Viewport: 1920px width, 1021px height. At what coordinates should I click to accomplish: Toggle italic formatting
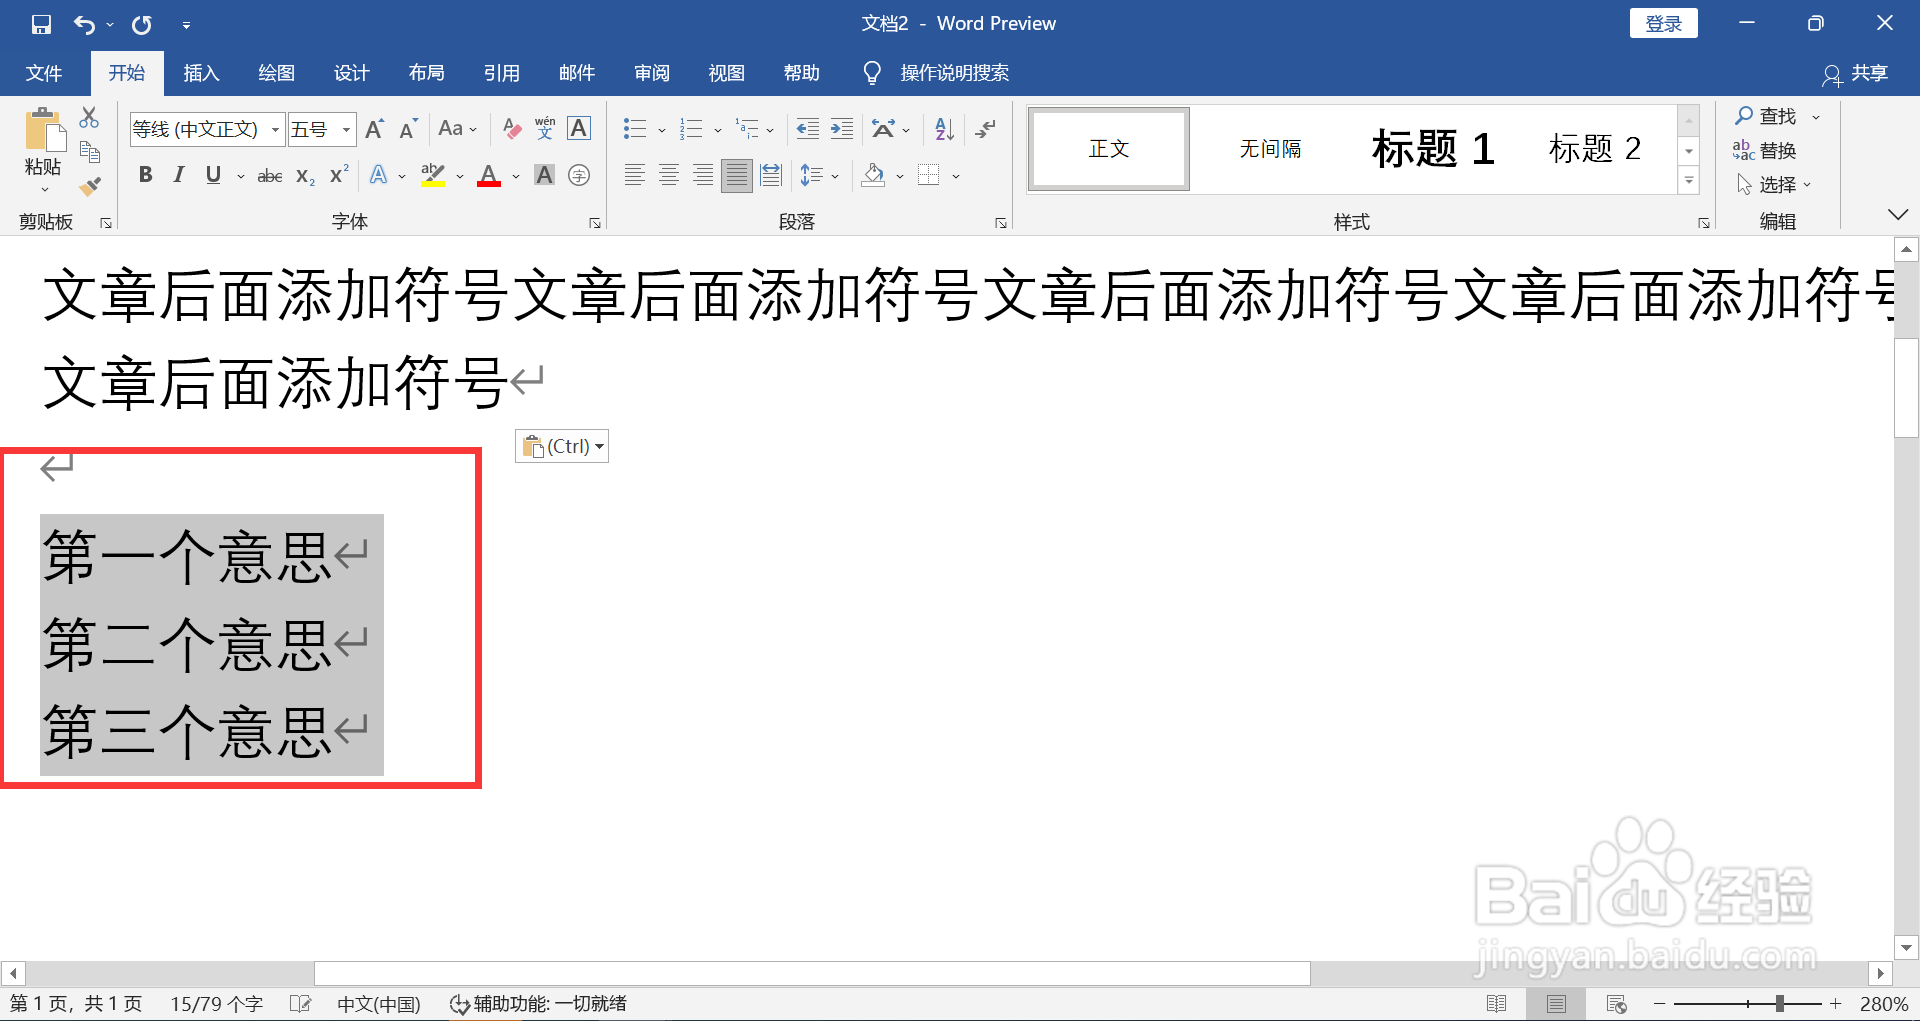pos(179,176)
